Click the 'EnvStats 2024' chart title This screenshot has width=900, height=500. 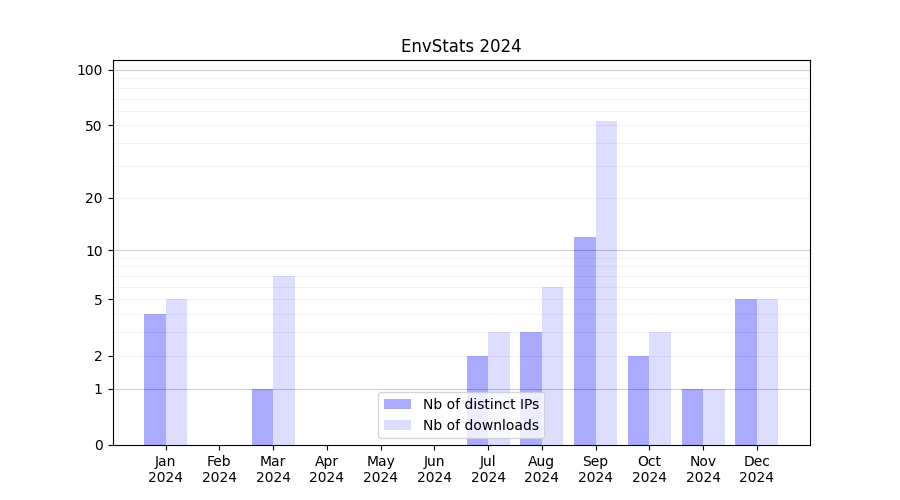[x=461, y=46]
